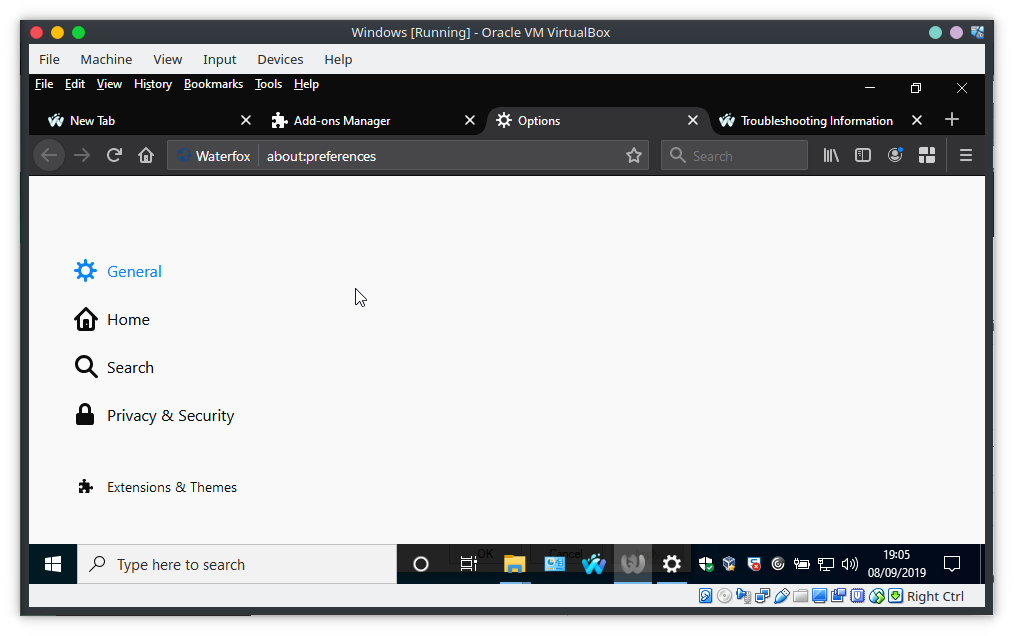Open the Waterfox File menu
1014x636 pixels.
pyautogui.click(x=44, y=84)
